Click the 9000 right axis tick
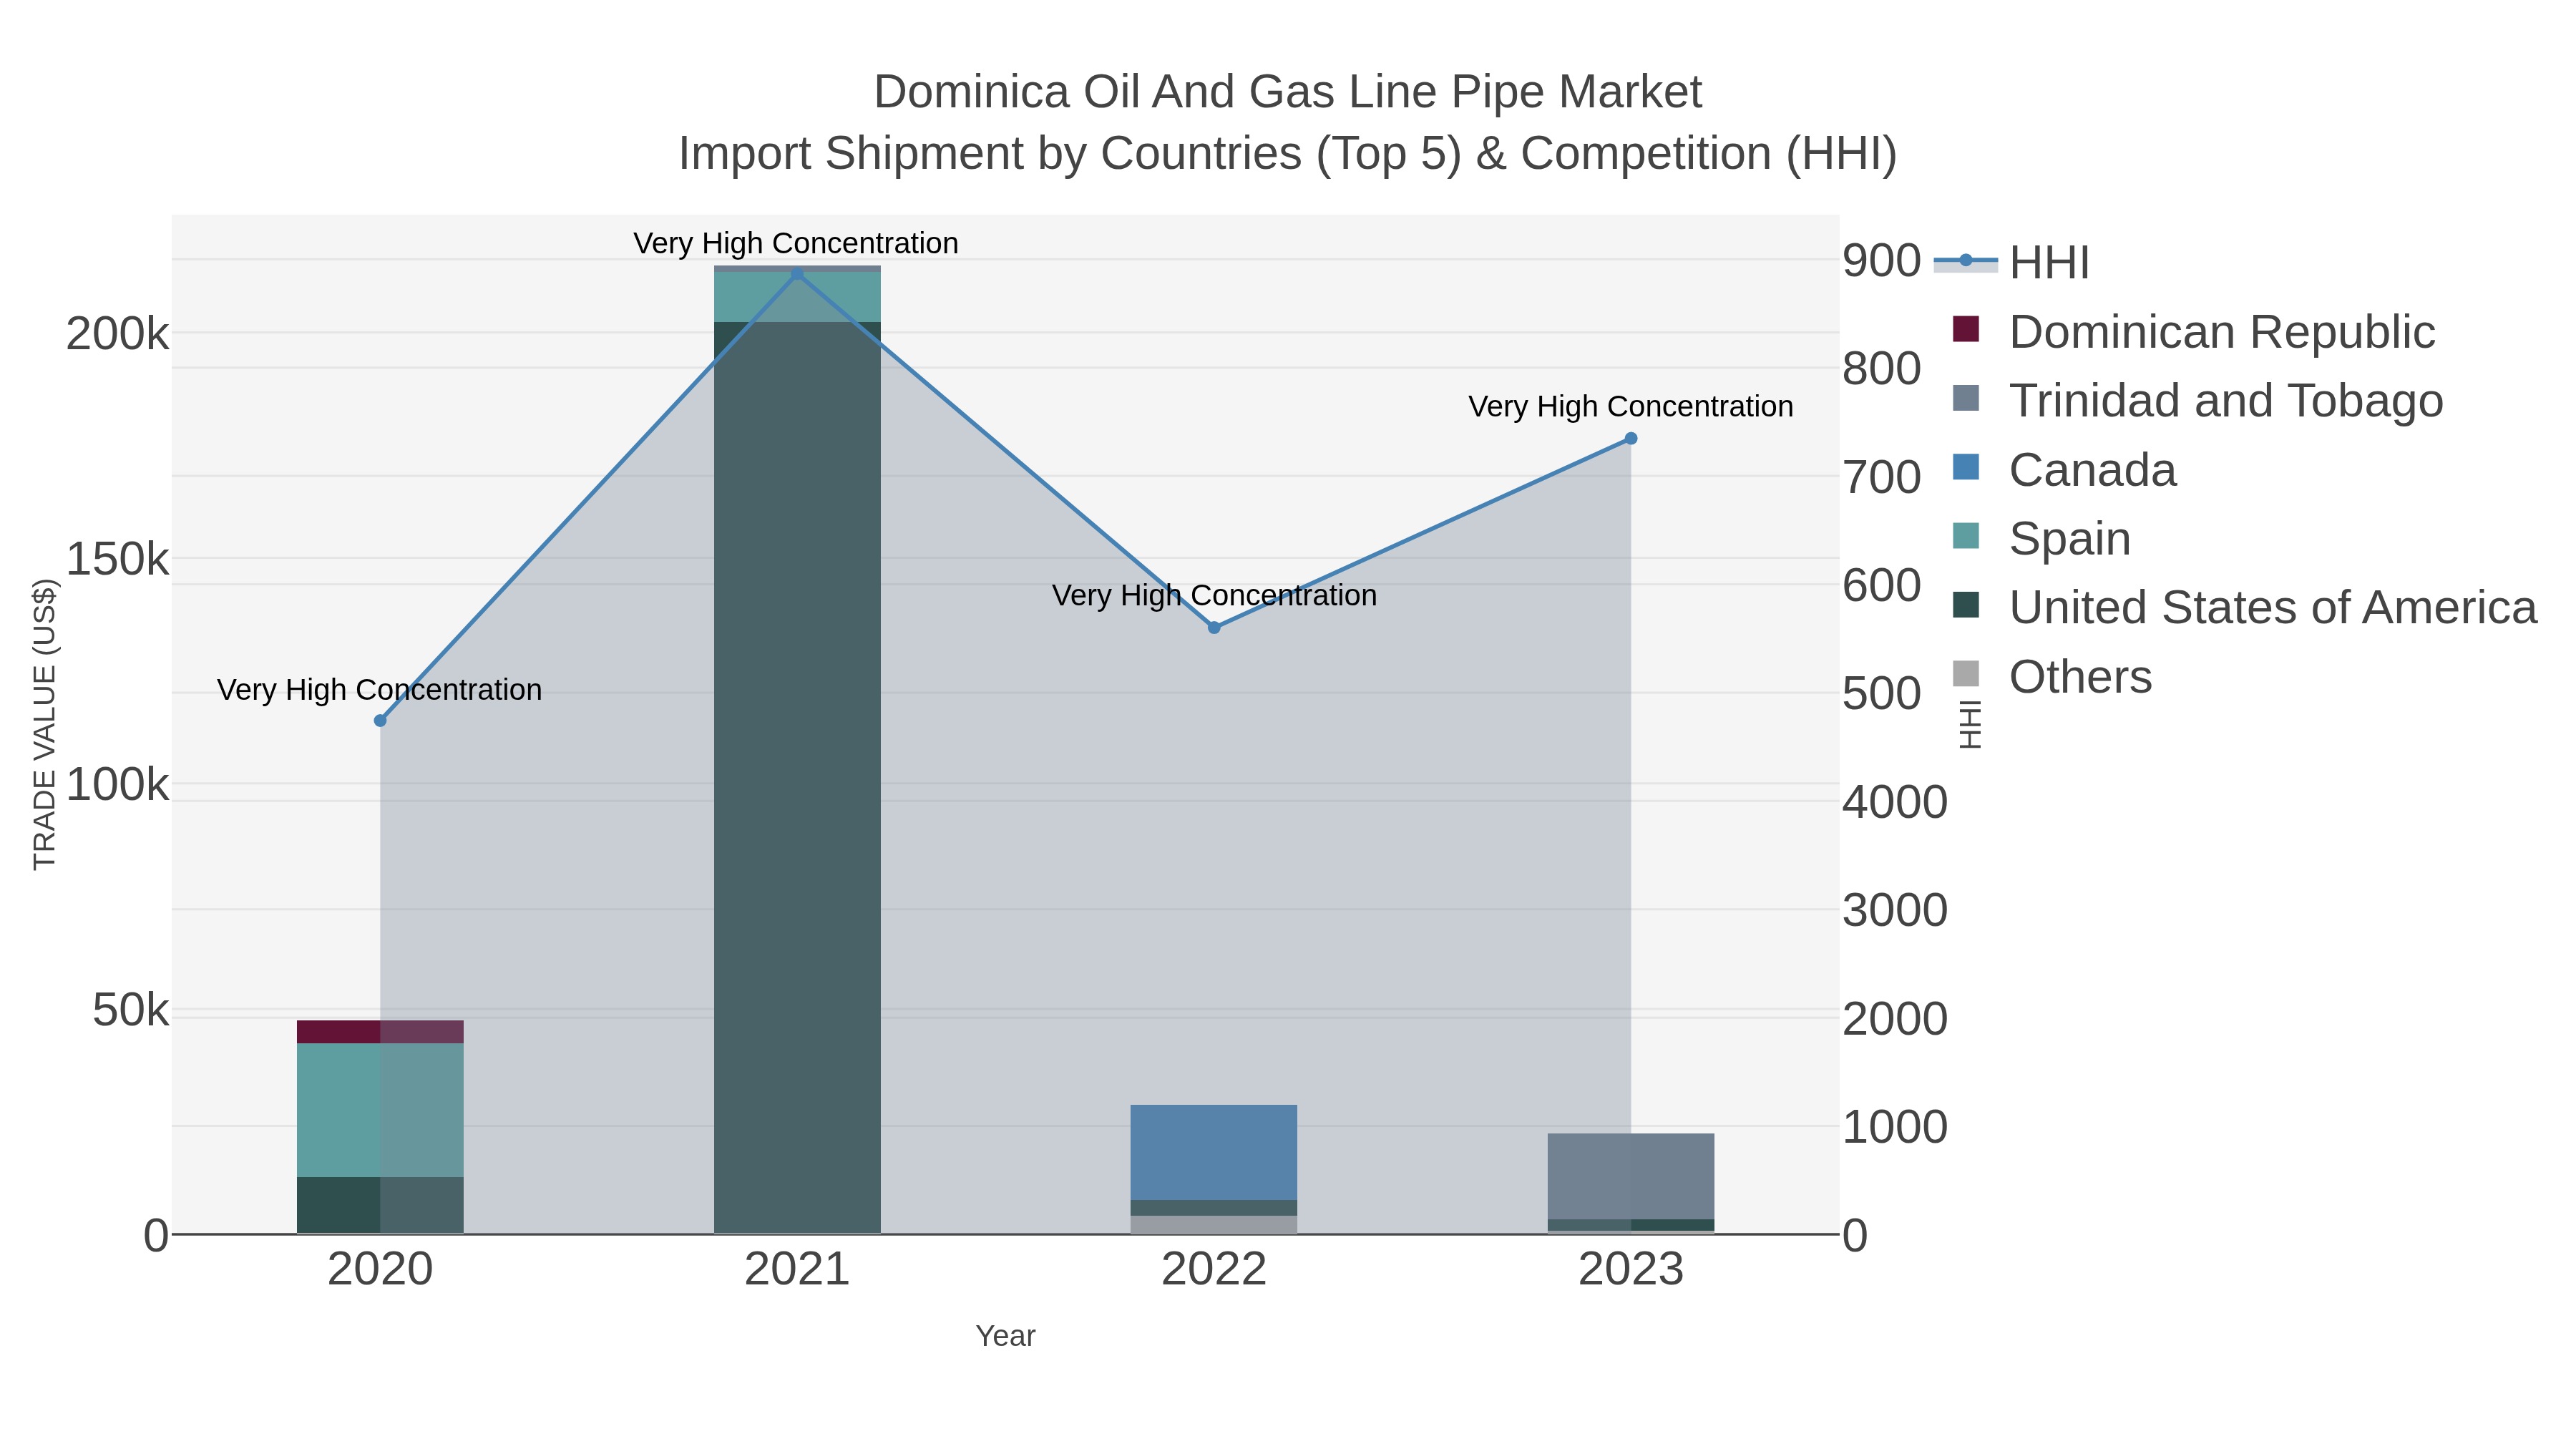The width and height of the screenshot is (2576, 1449). click(x=1882, y=261)
